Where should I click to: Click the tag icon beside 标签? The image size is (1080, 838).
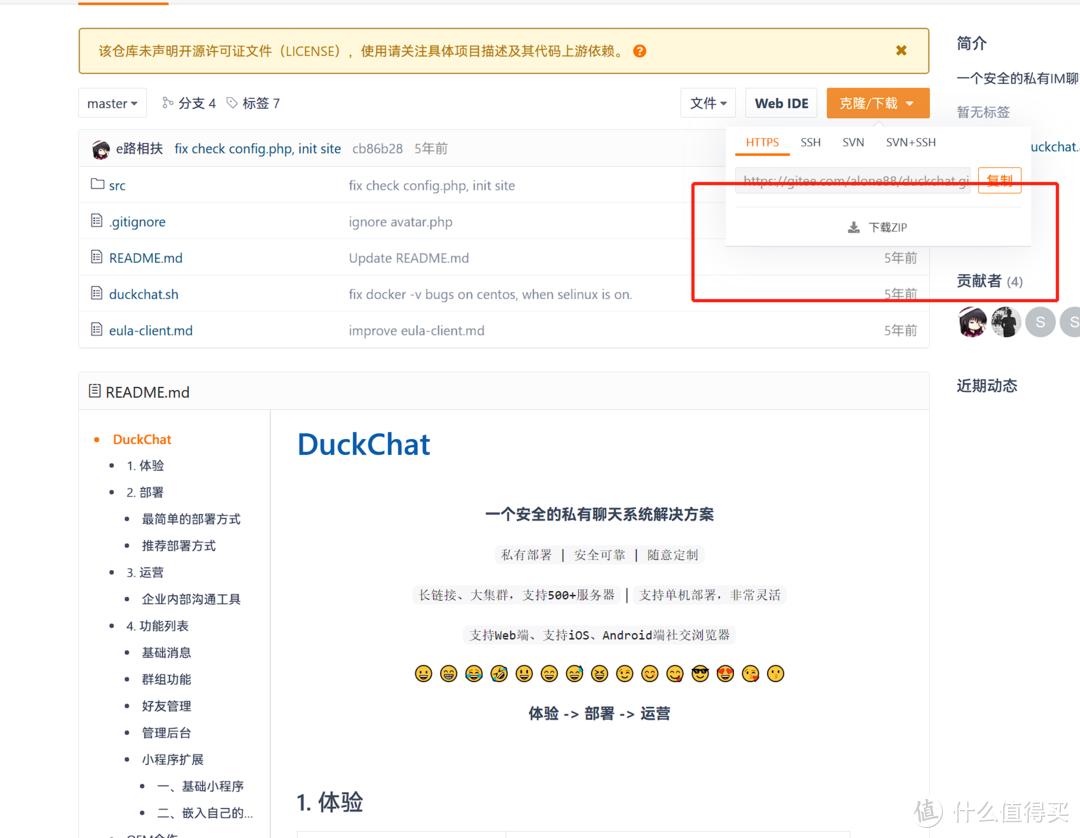232,103
